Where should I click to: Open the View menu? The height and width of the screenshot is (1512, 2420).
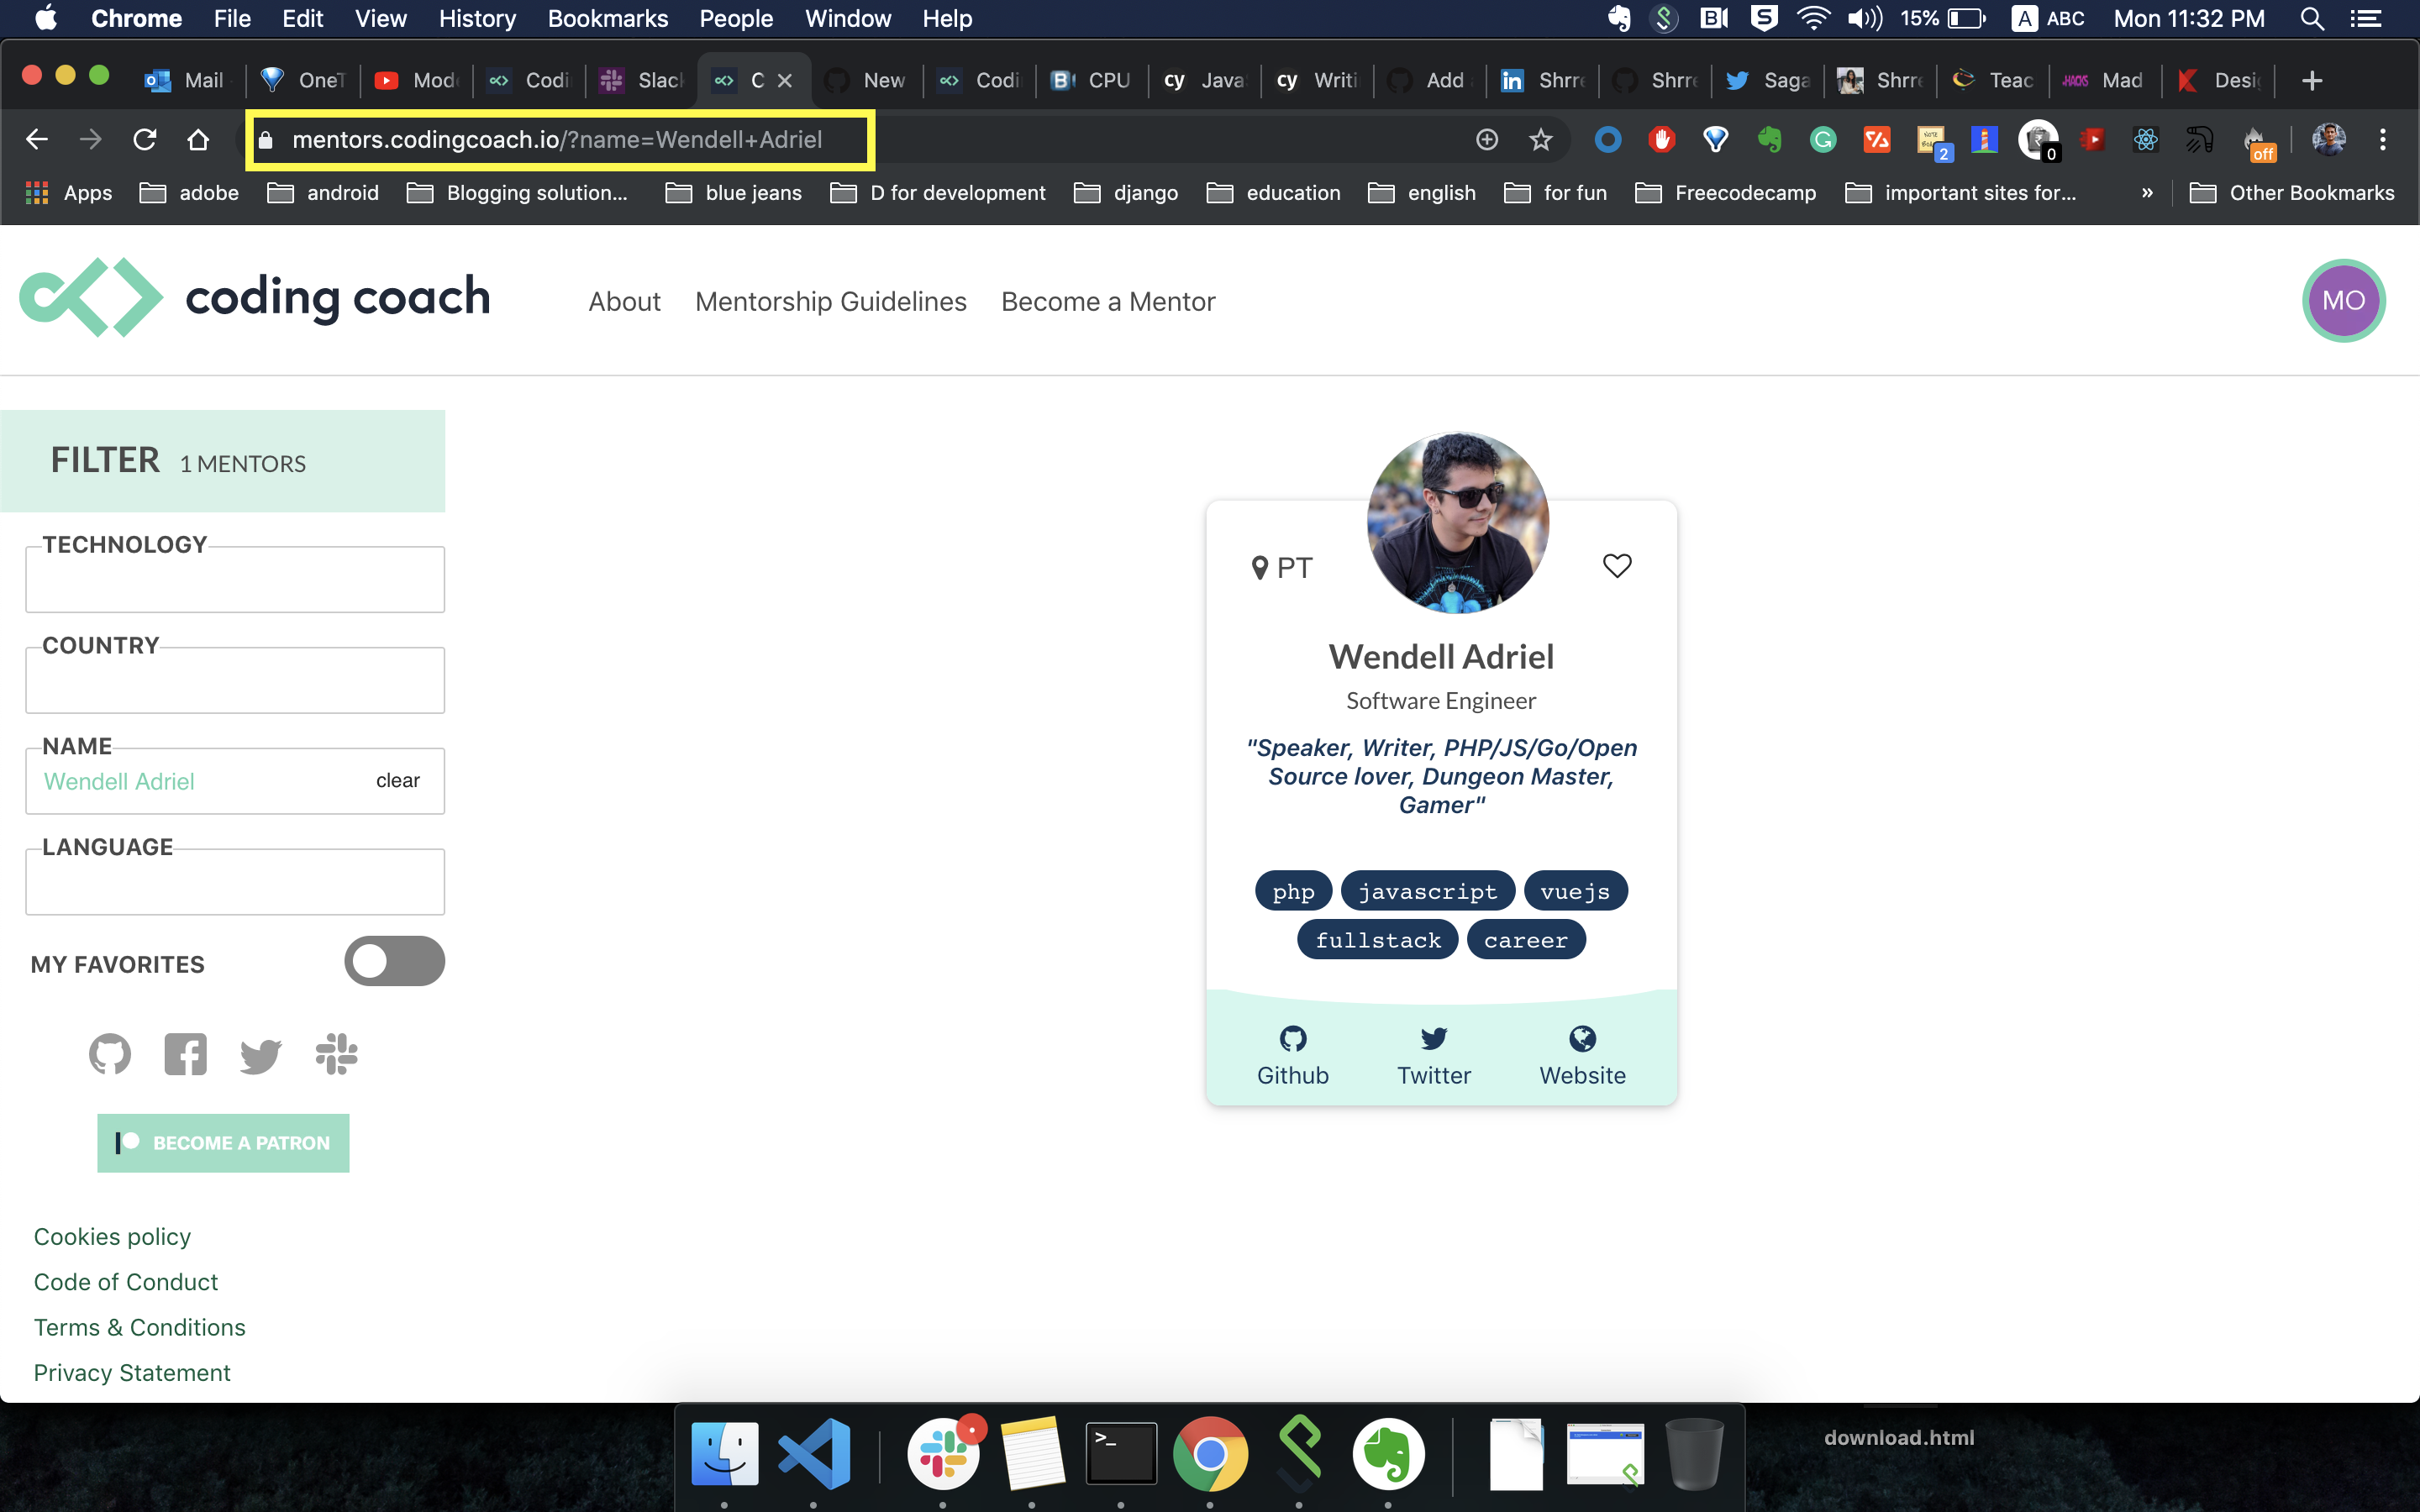click(381, 18)
